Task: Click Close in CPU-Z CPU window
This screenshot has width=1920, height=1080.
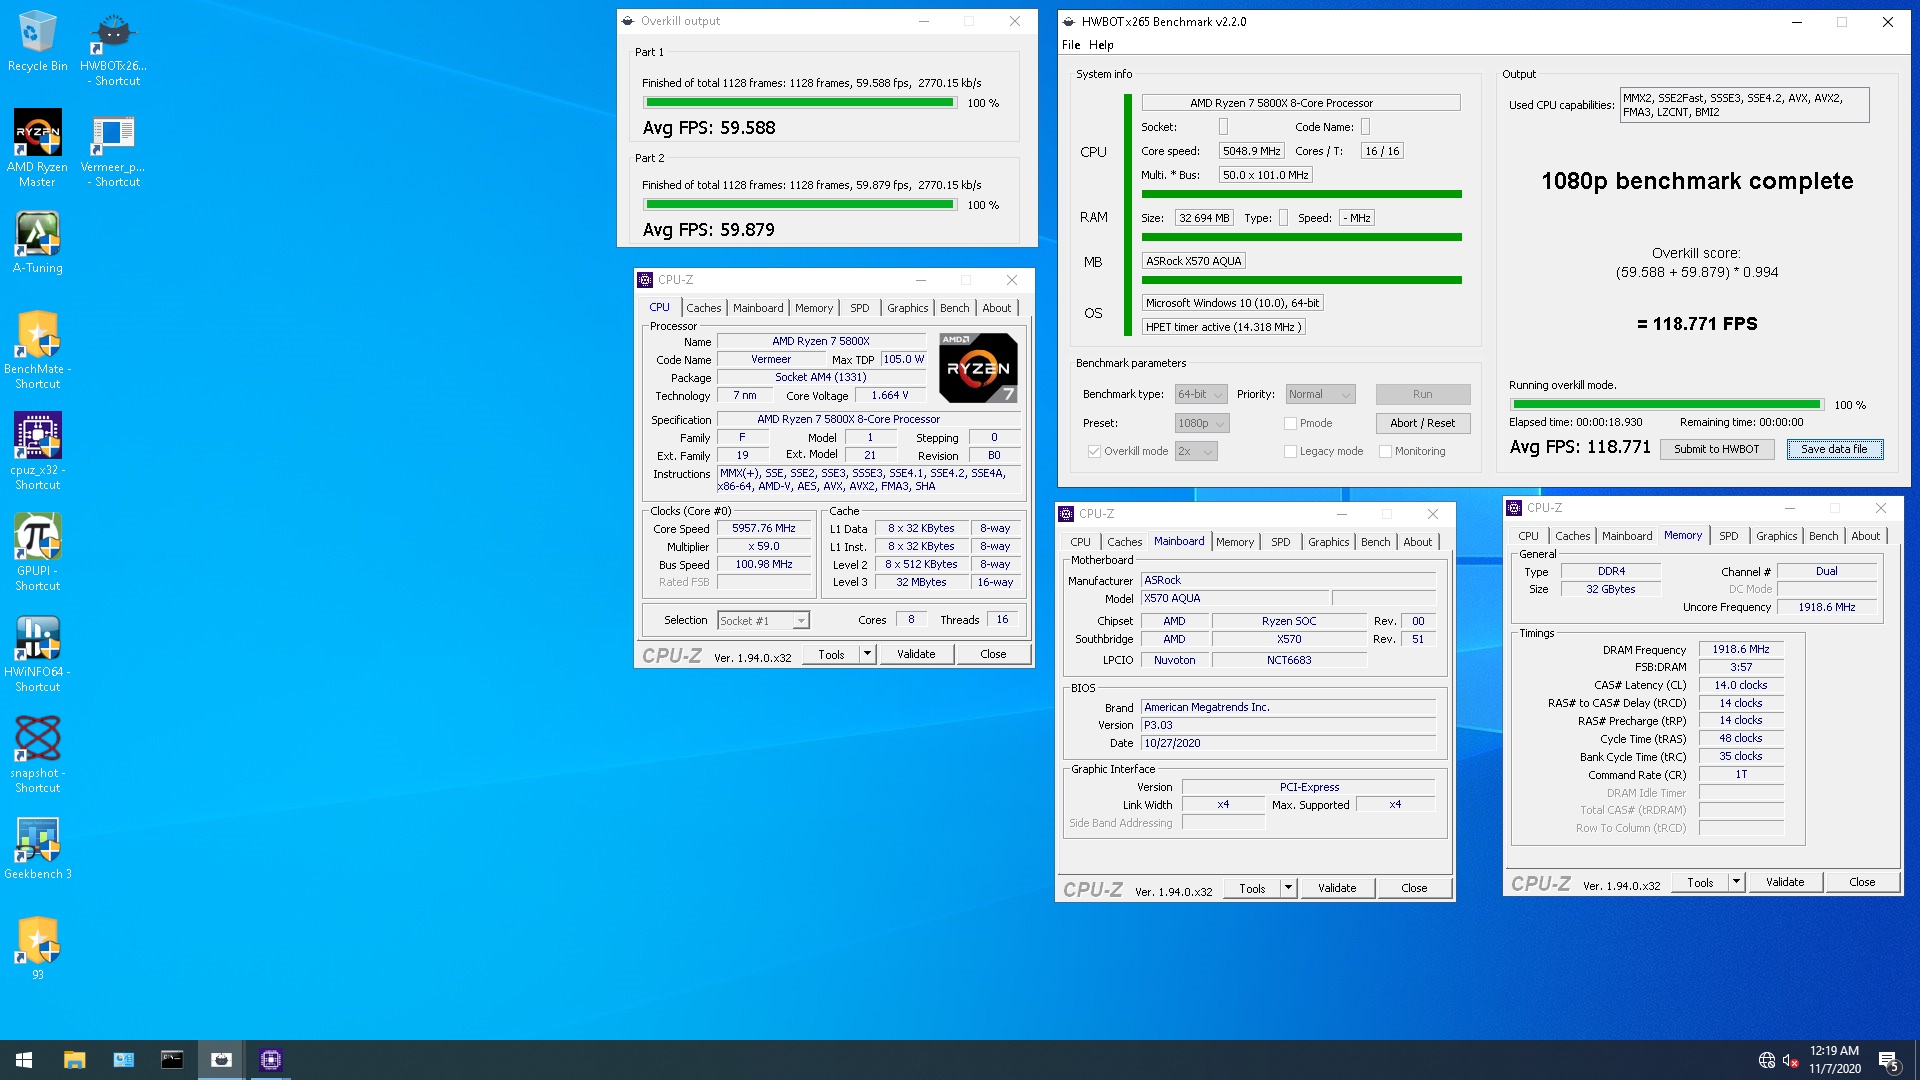Action: [993, 654]
